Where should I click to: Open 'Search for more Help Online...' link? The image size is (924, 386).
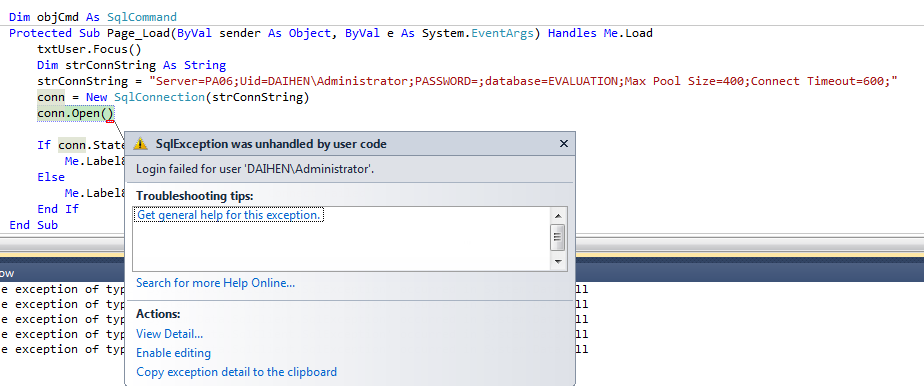pos(216,283)
